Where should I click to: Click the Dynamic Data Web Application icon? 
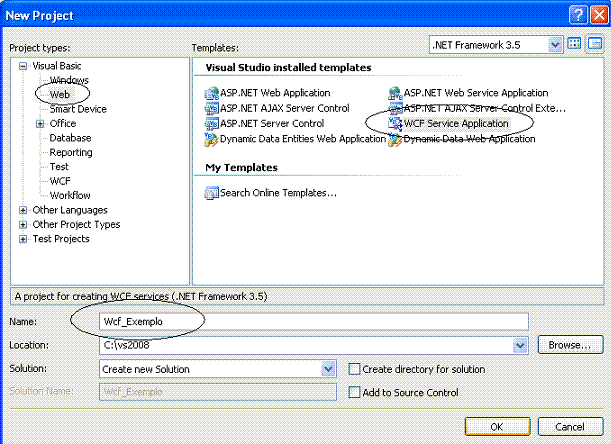pos(395,139)
